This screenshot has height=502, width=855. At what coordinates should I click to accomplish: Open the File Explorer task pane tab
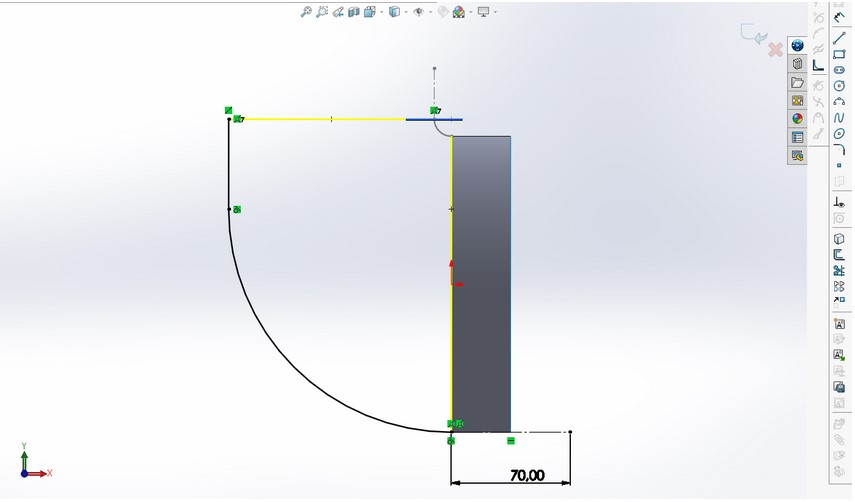point(797,82)
